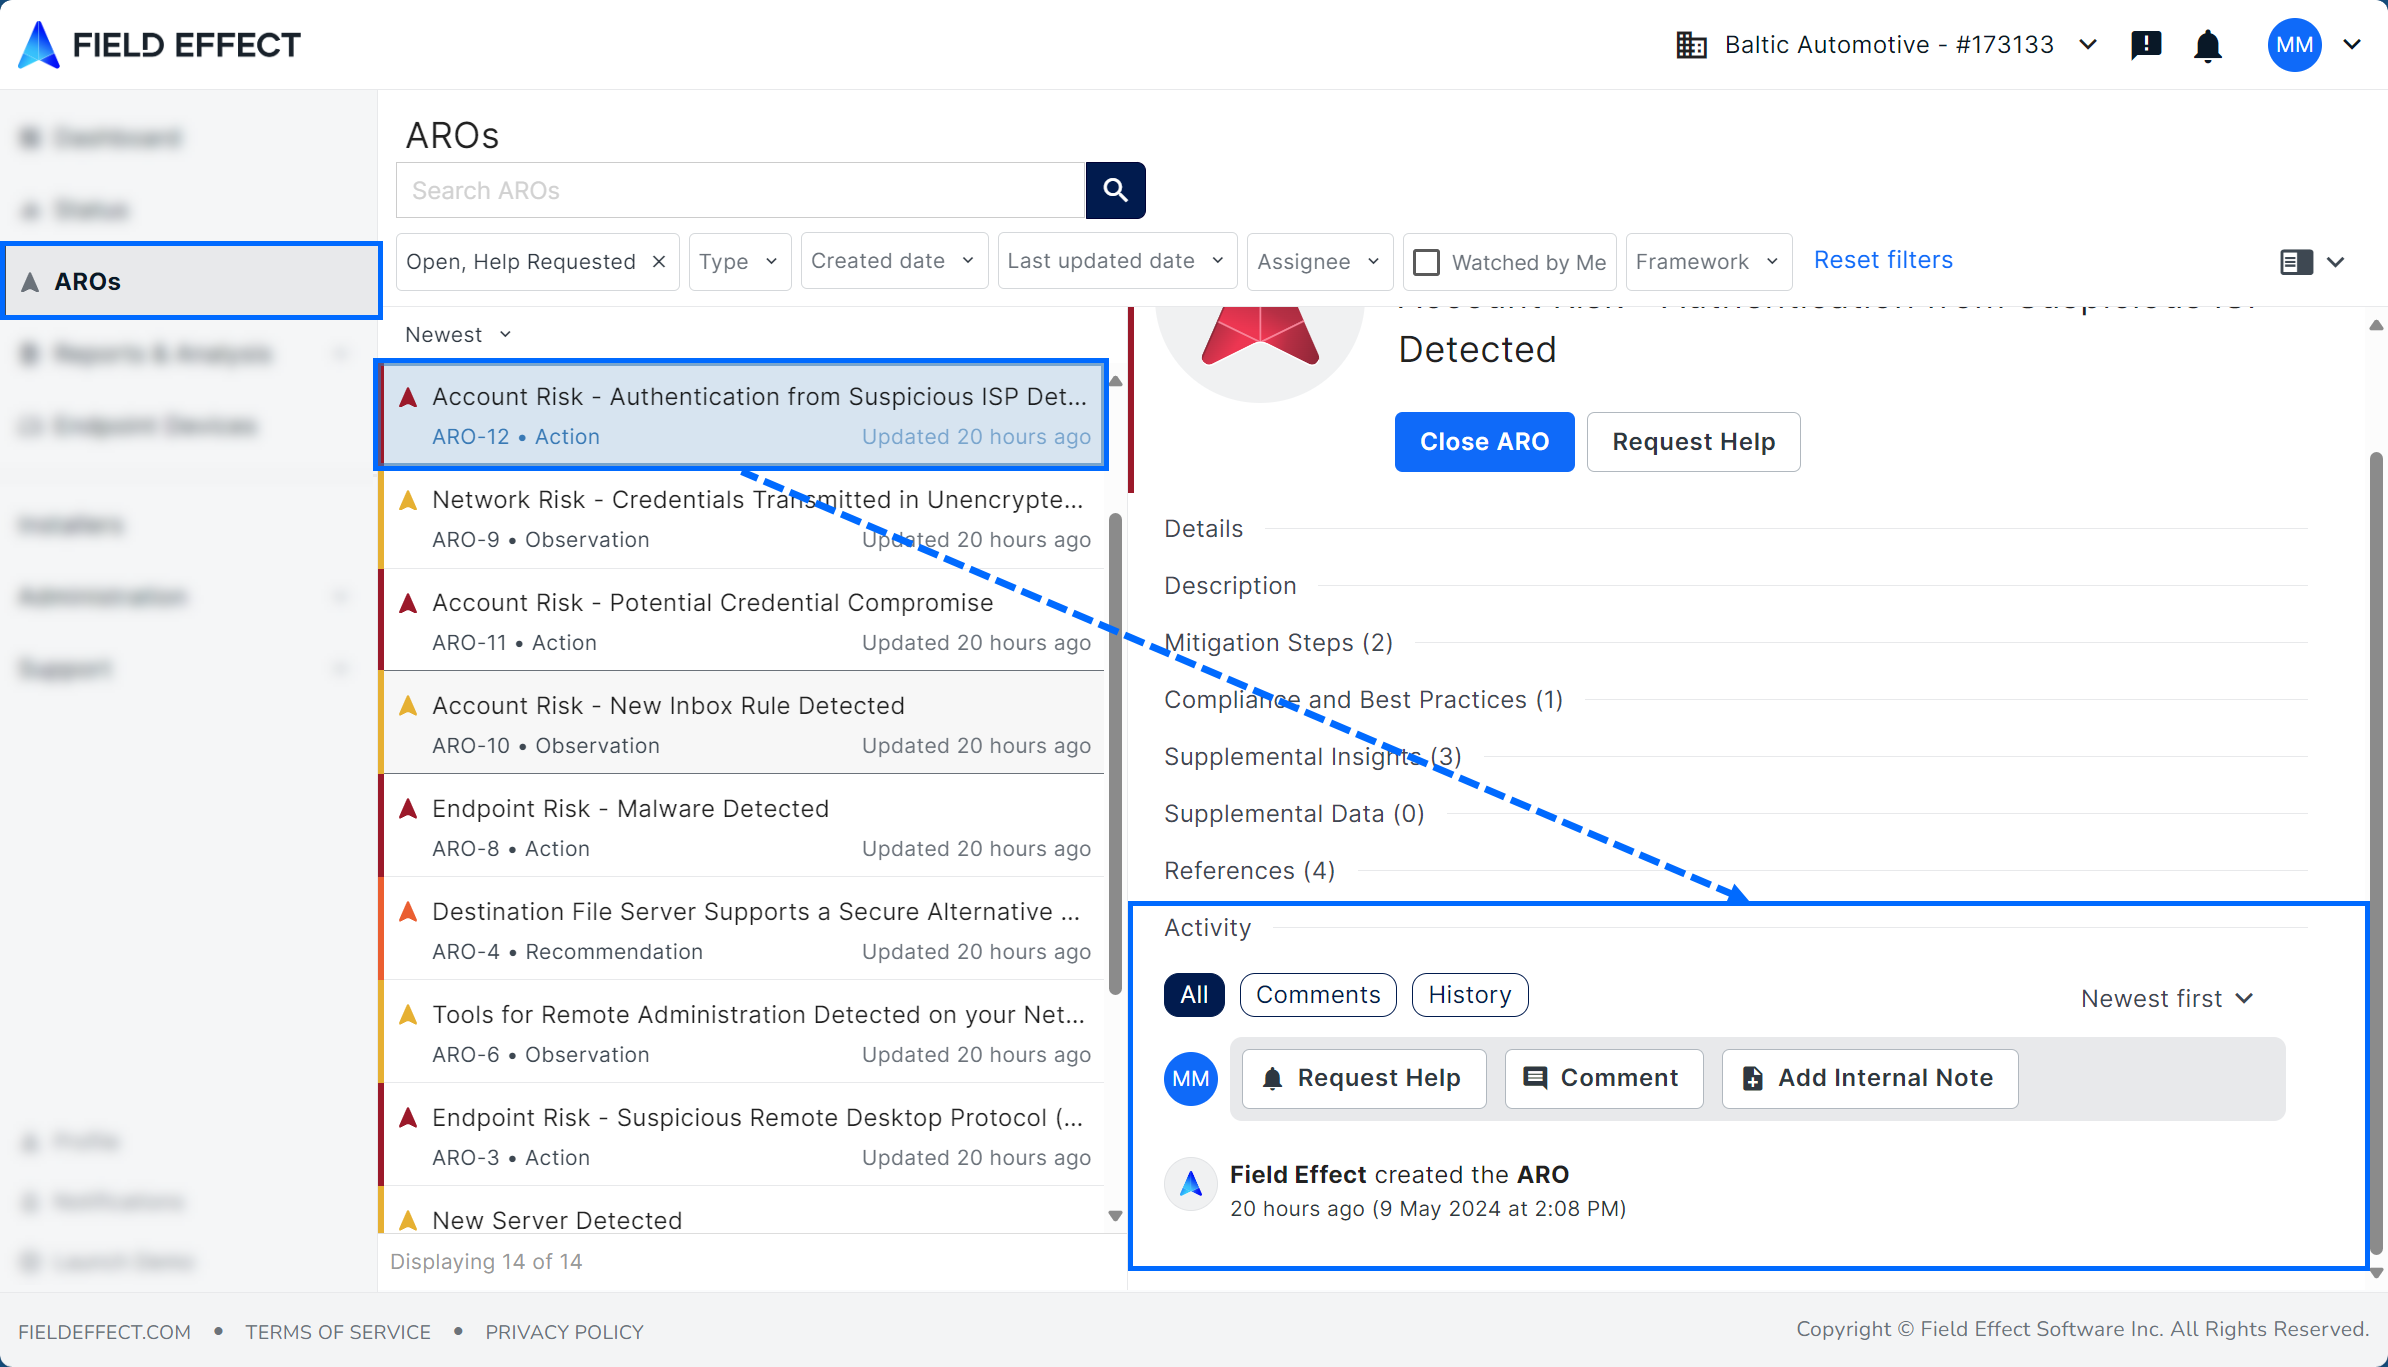Screen dimensions: 2388x1367
Task: Click the organization building icon
Action: click(x=1691, y=45)
